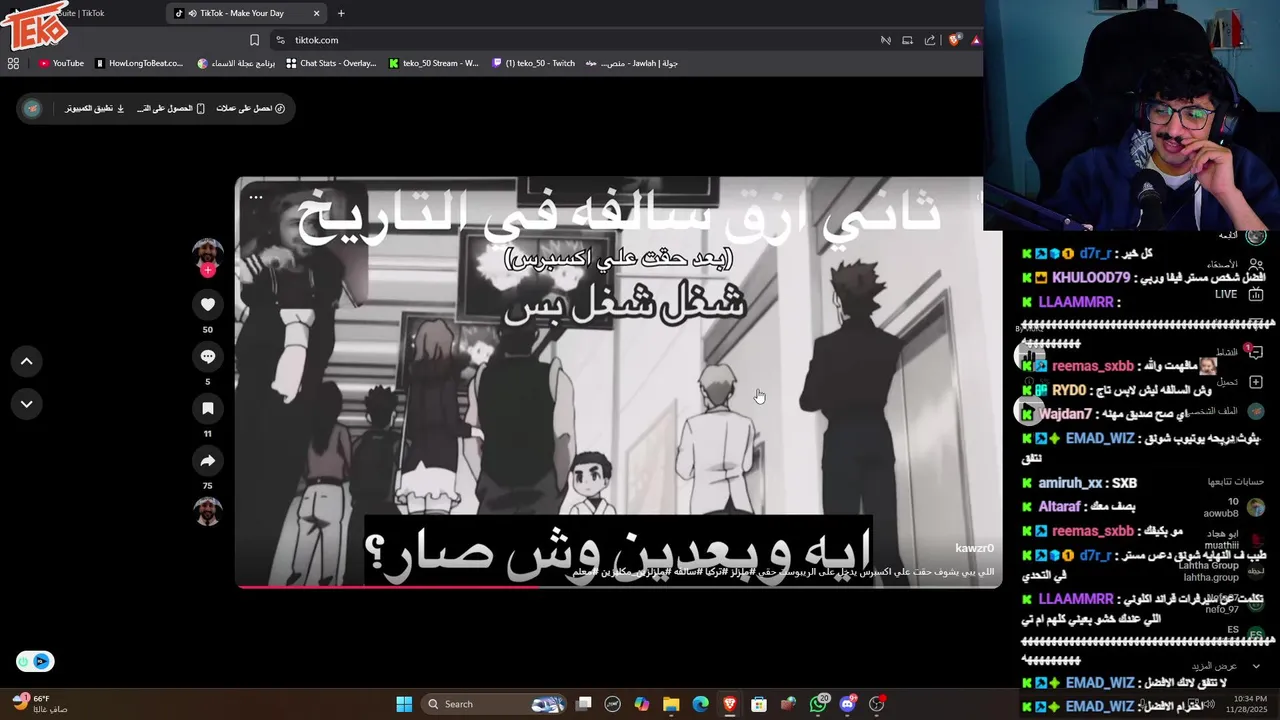Click the desktop app download button in the top pill
The width and height of the screenshot is (1280, 720).
pos(95,108)
